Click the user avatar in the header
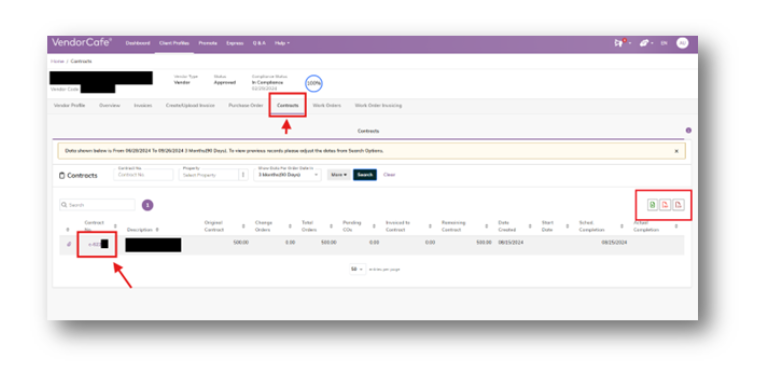The width and height of the screenshot is (775, 391). [x=682, y=43]
